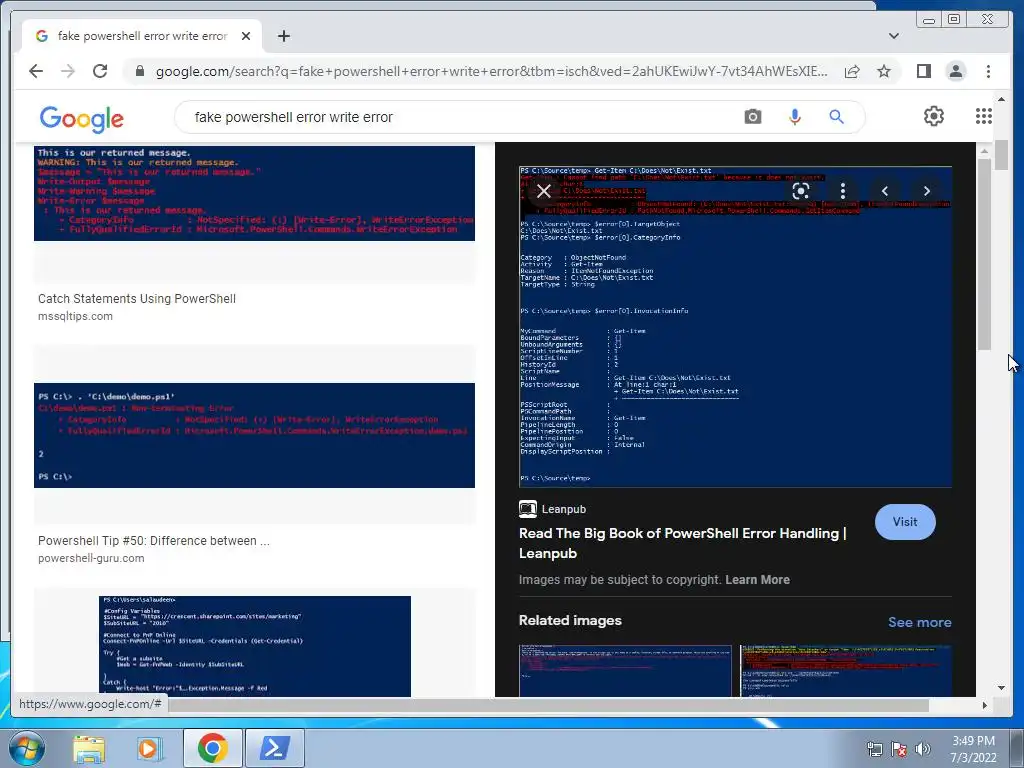This screenshot has width=1024, height=768.
Task: Open preview panel more options menu
Action: point(842,191)
